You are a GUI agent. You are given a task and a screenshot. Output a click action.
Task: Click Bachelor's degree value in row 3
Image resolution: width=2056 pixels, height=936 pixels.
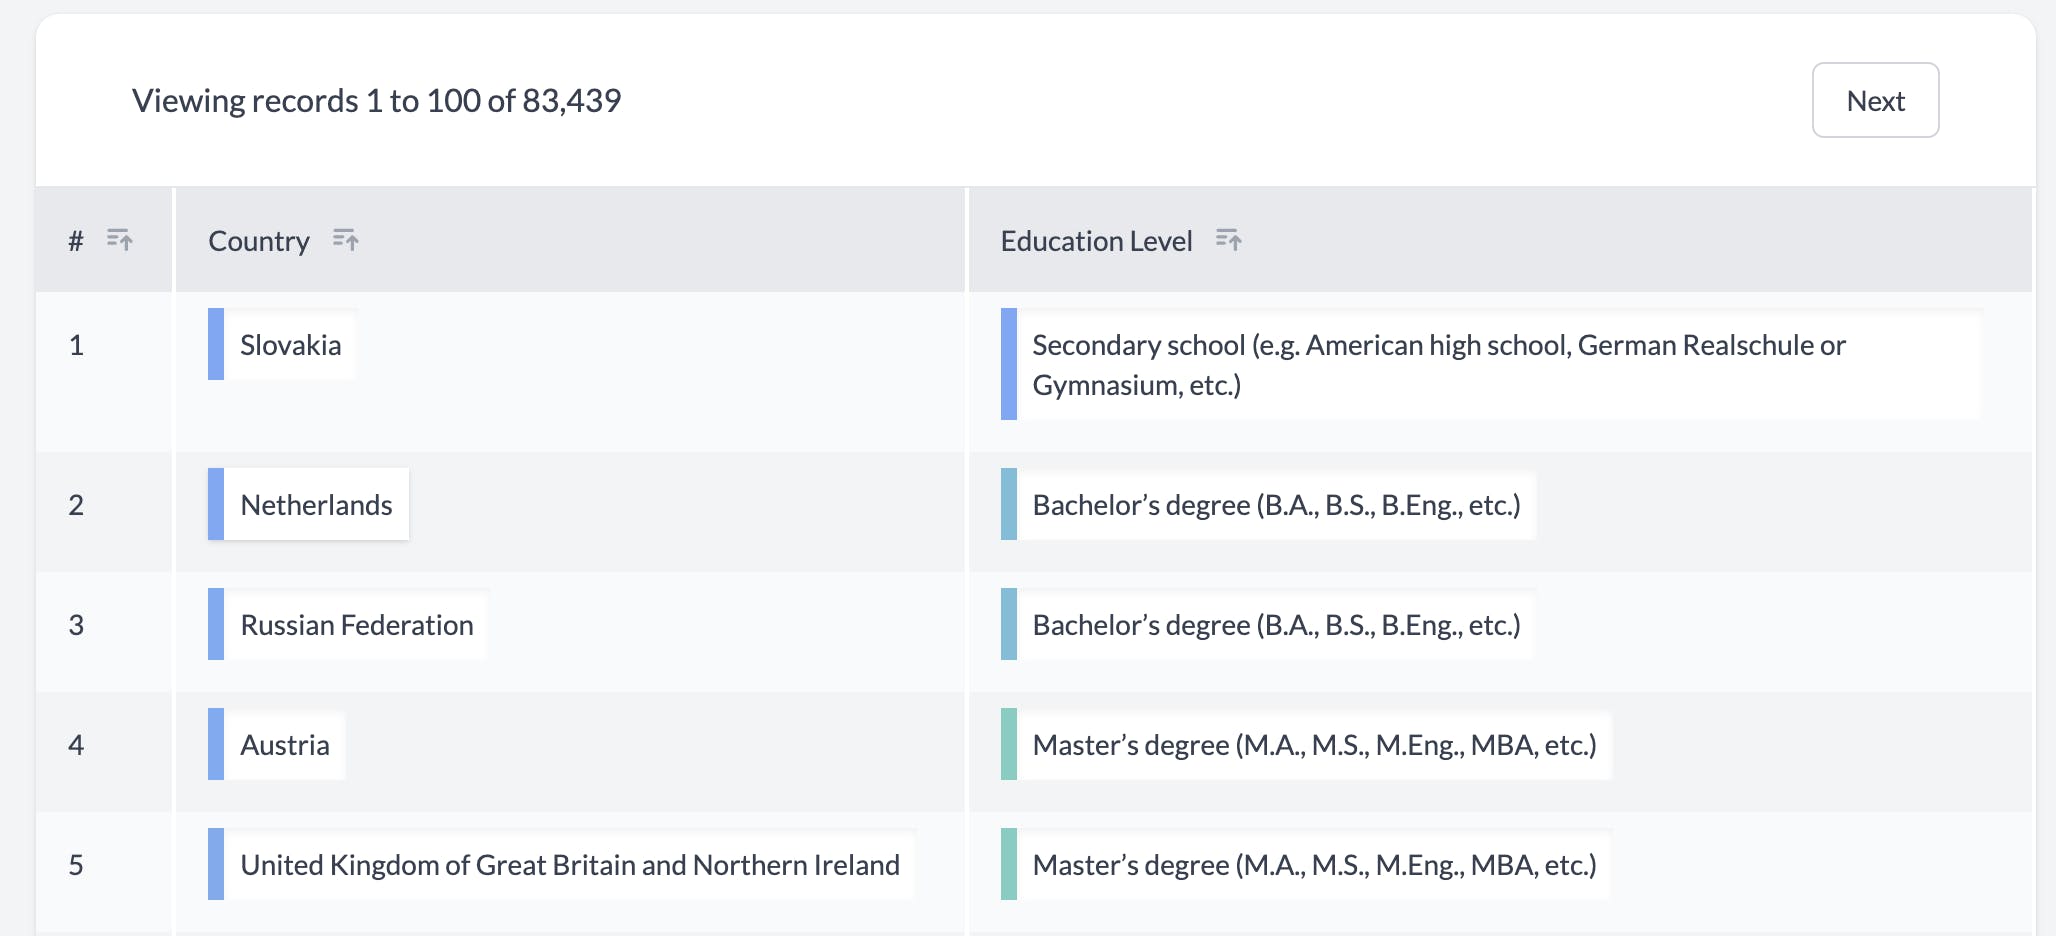[1276, 625]
